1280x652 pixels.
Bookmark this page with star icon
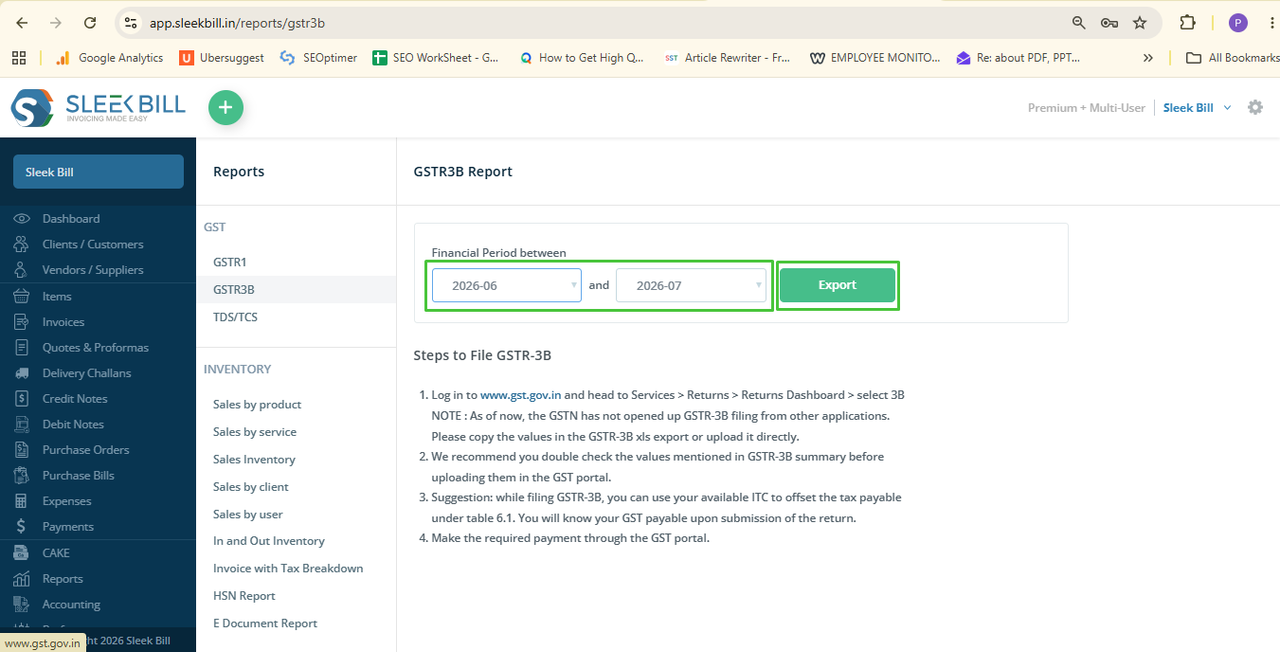1139,22
